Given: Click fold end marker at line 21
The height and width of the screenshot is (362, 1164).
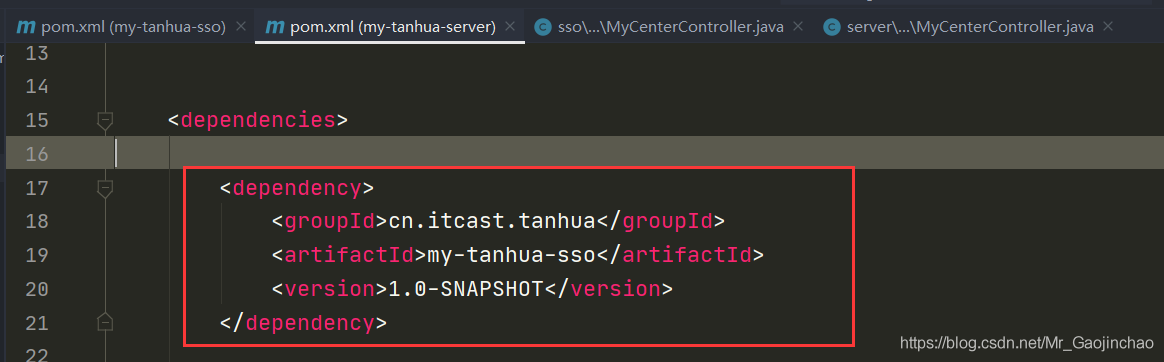Looking at the screenshot, I should coord(105,322).
